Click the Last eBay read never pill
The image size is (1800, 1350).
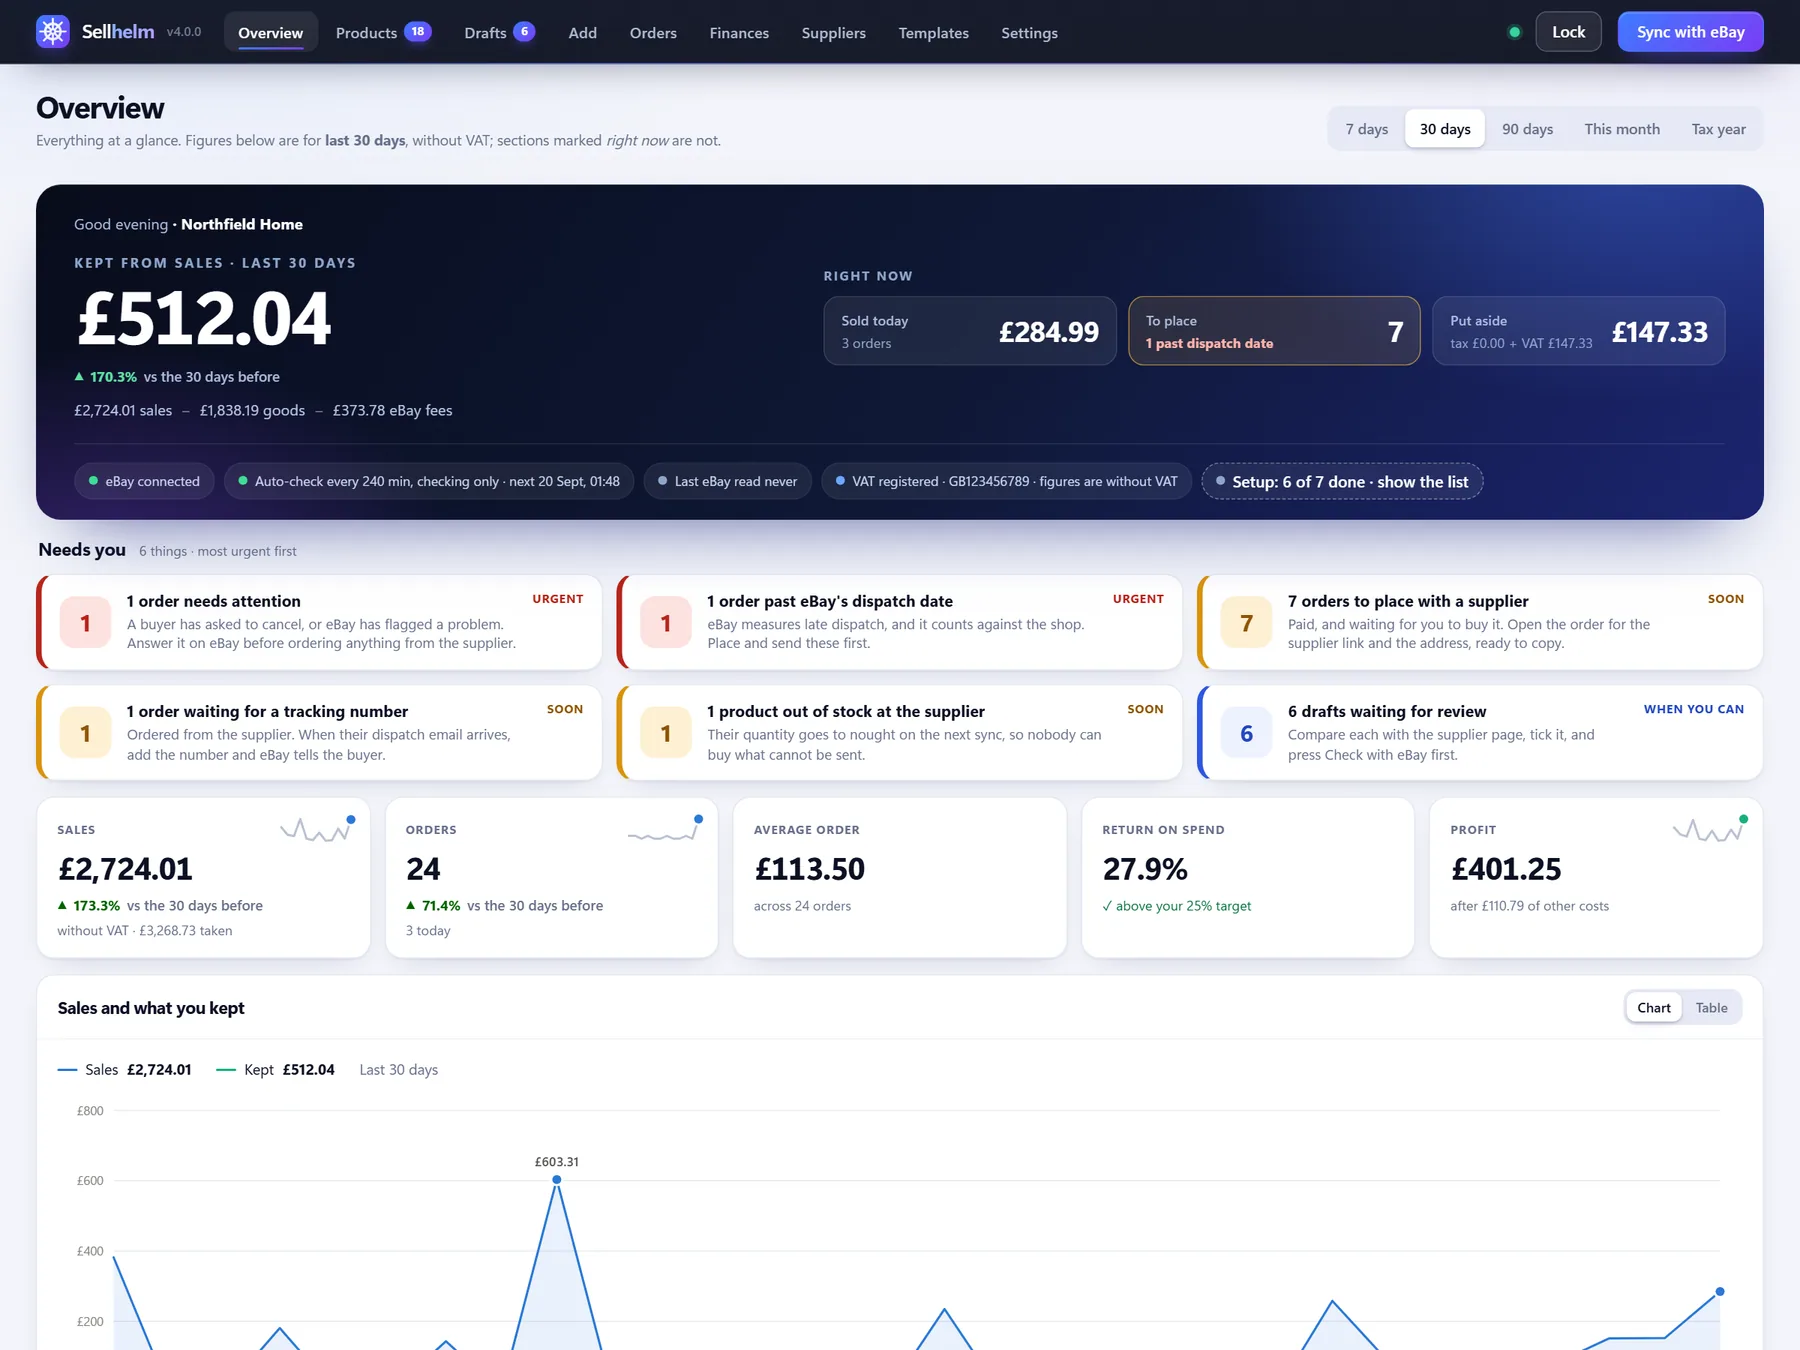727,481
